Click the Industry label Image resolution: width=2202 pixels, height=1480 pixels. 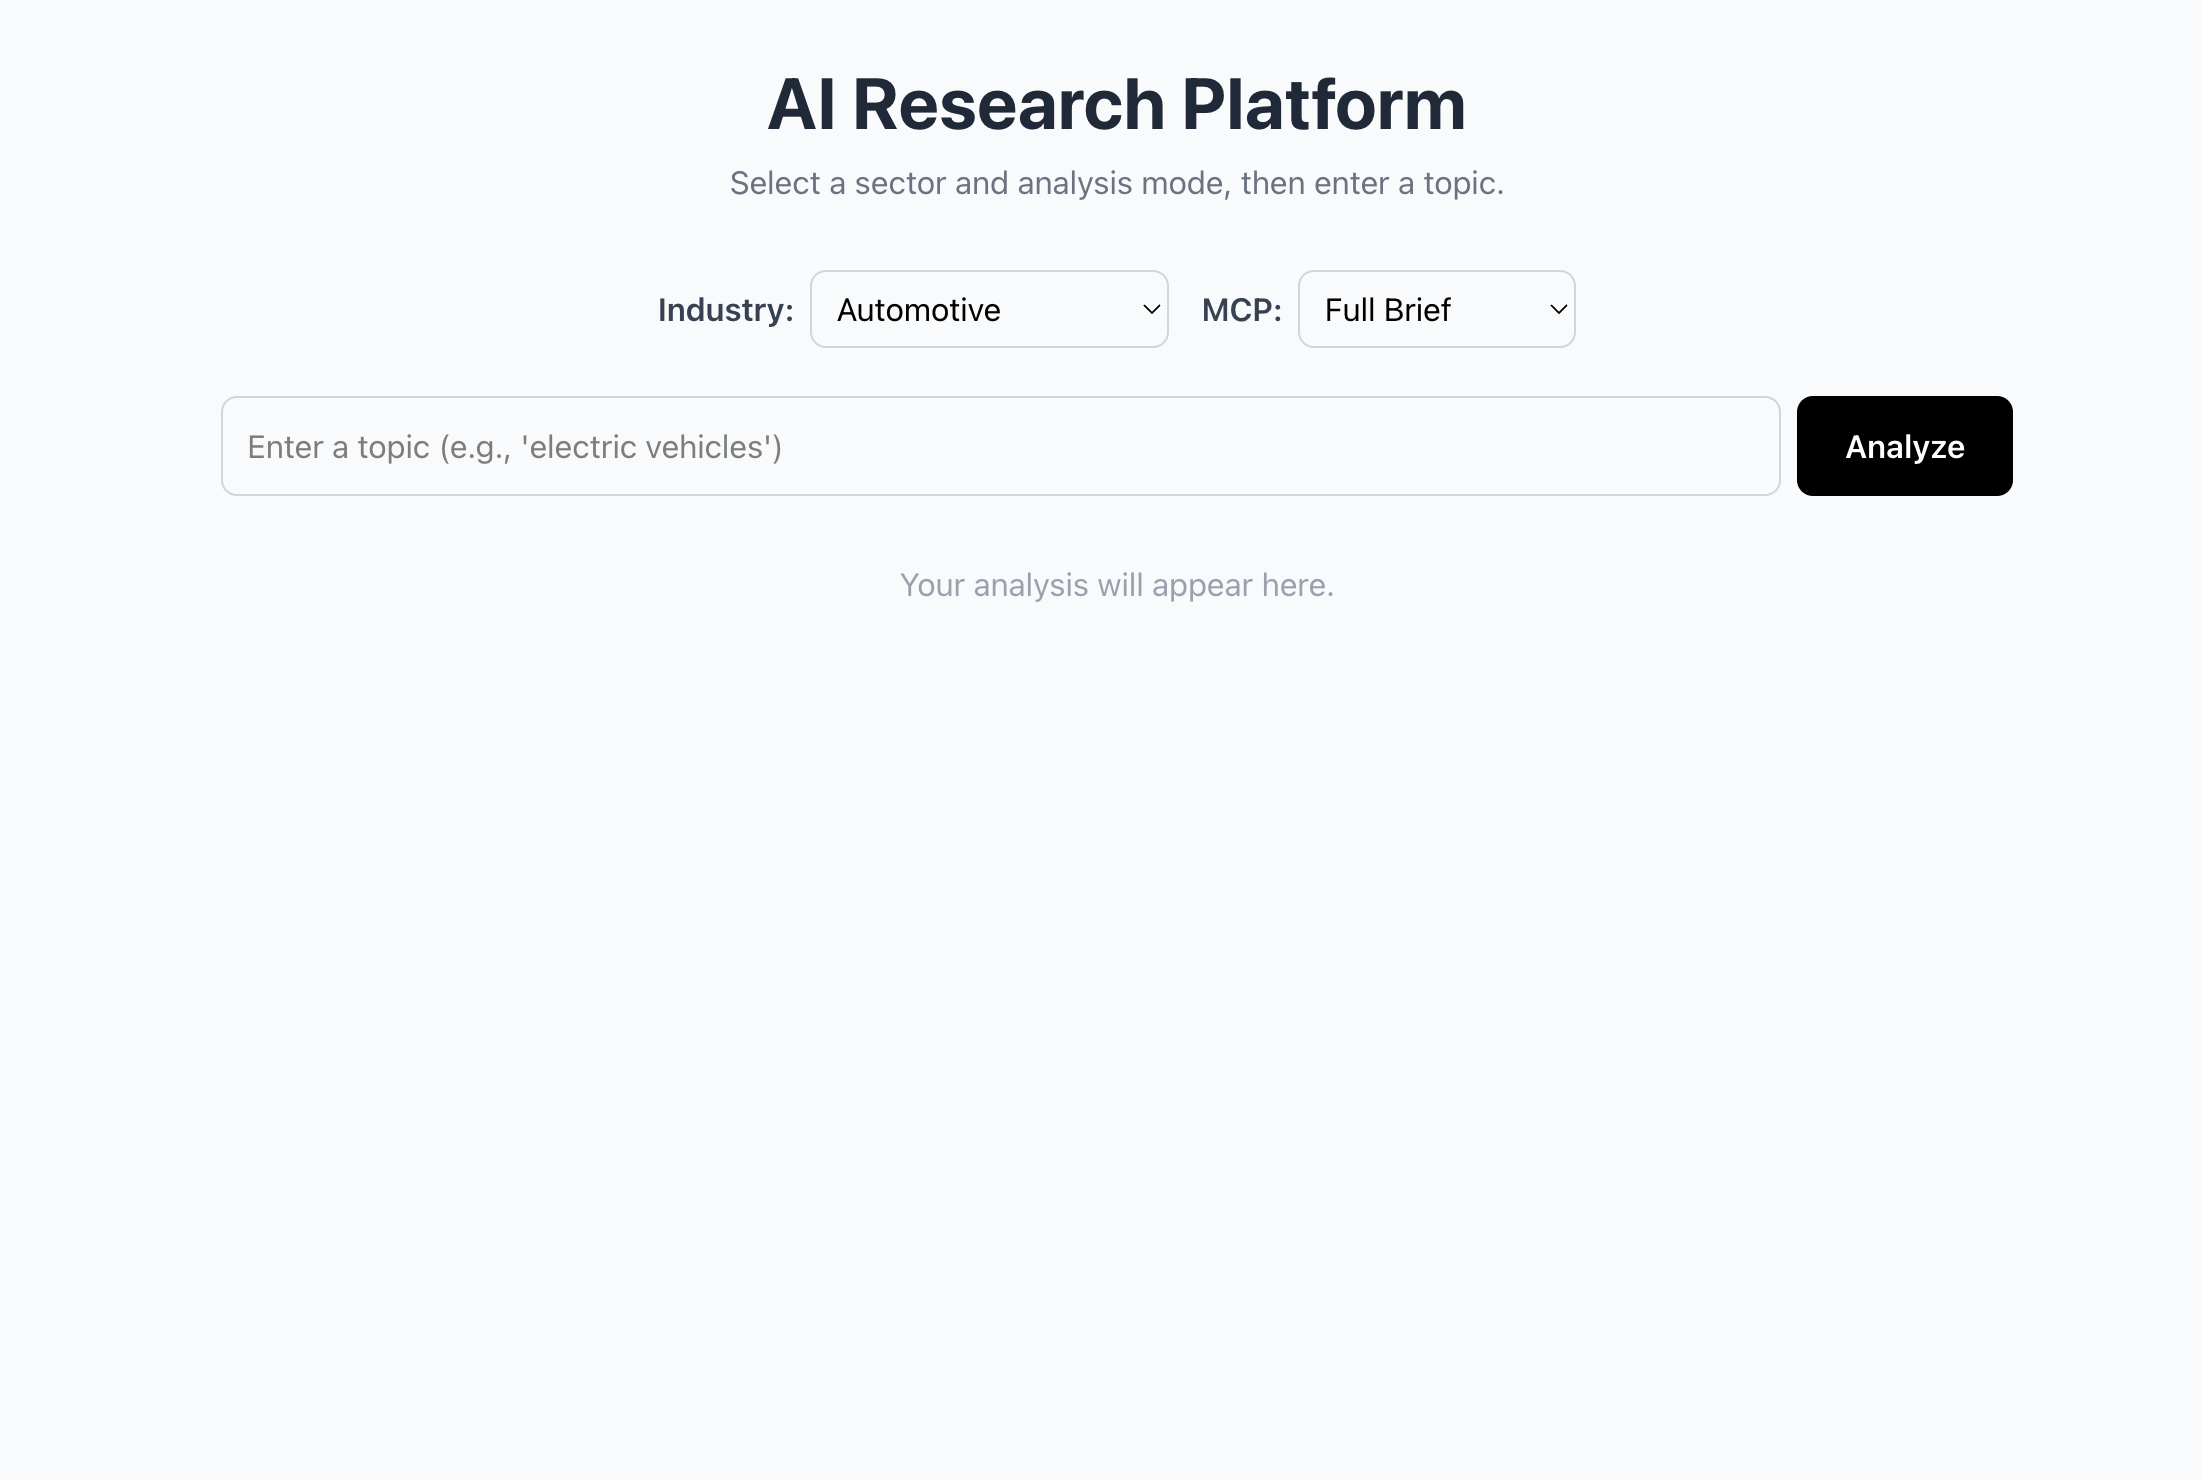tap(725, 310)
